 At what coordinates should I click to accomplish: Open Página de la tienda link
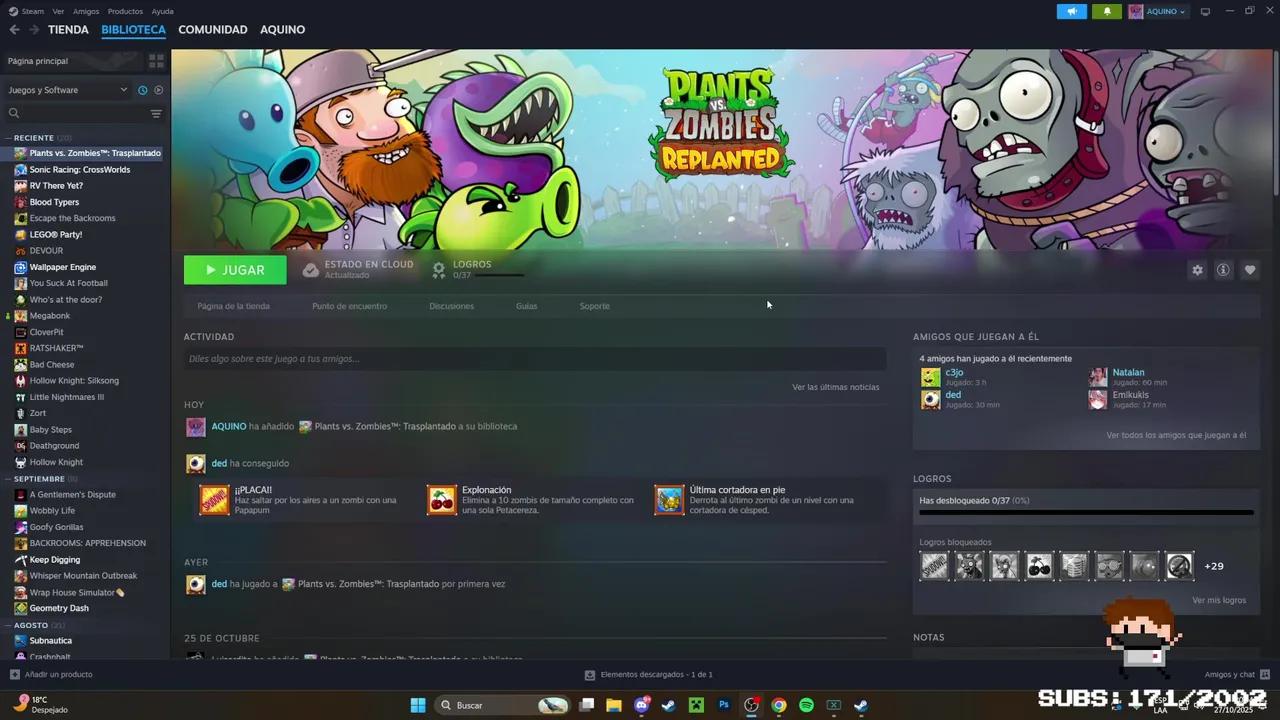pyautogui.click(x=233, y=306)
